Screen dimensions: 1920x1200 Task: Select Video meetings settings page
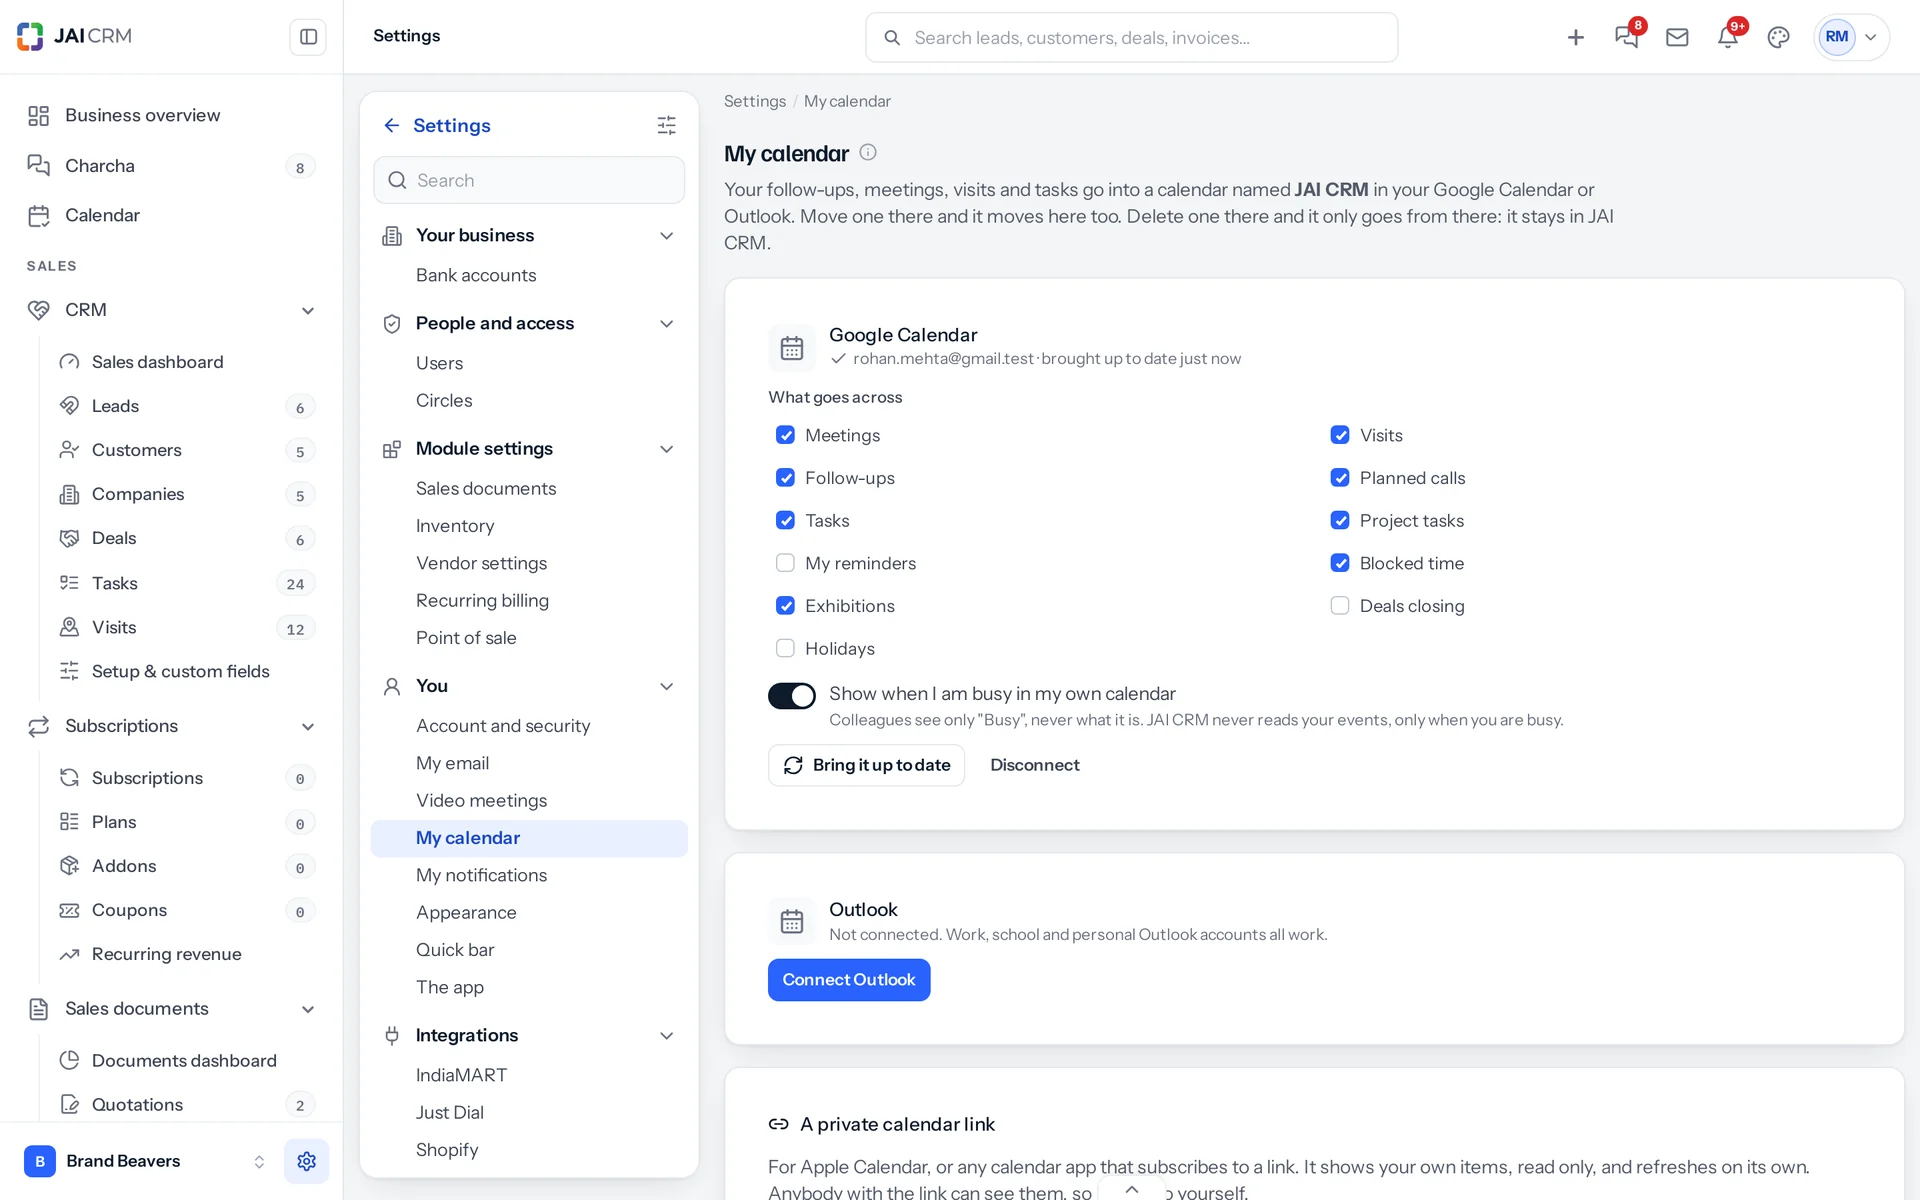[x=529, y=800]
